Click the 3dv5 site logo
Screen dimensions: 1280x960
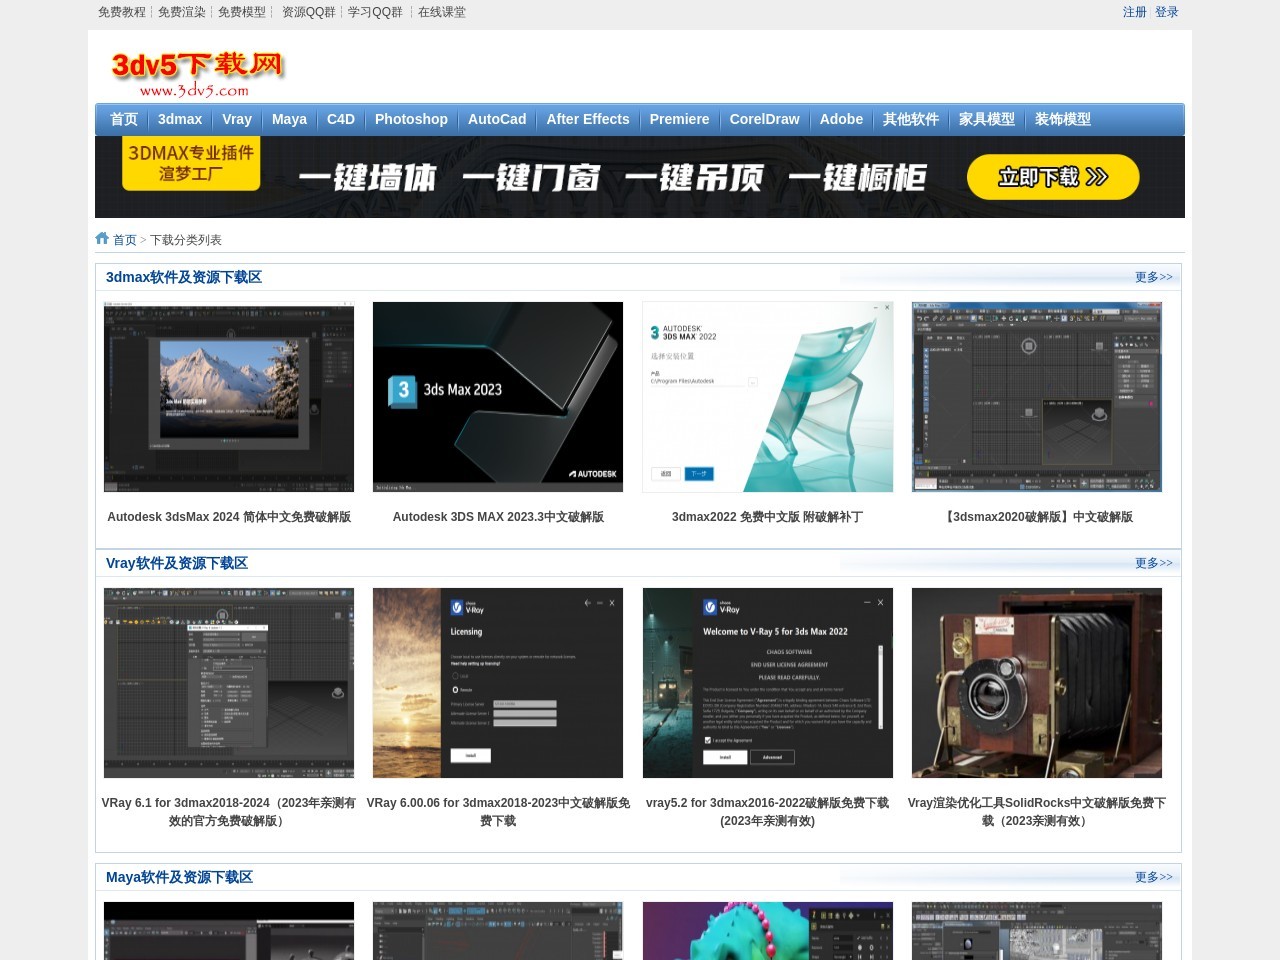[x=197, y=75]
